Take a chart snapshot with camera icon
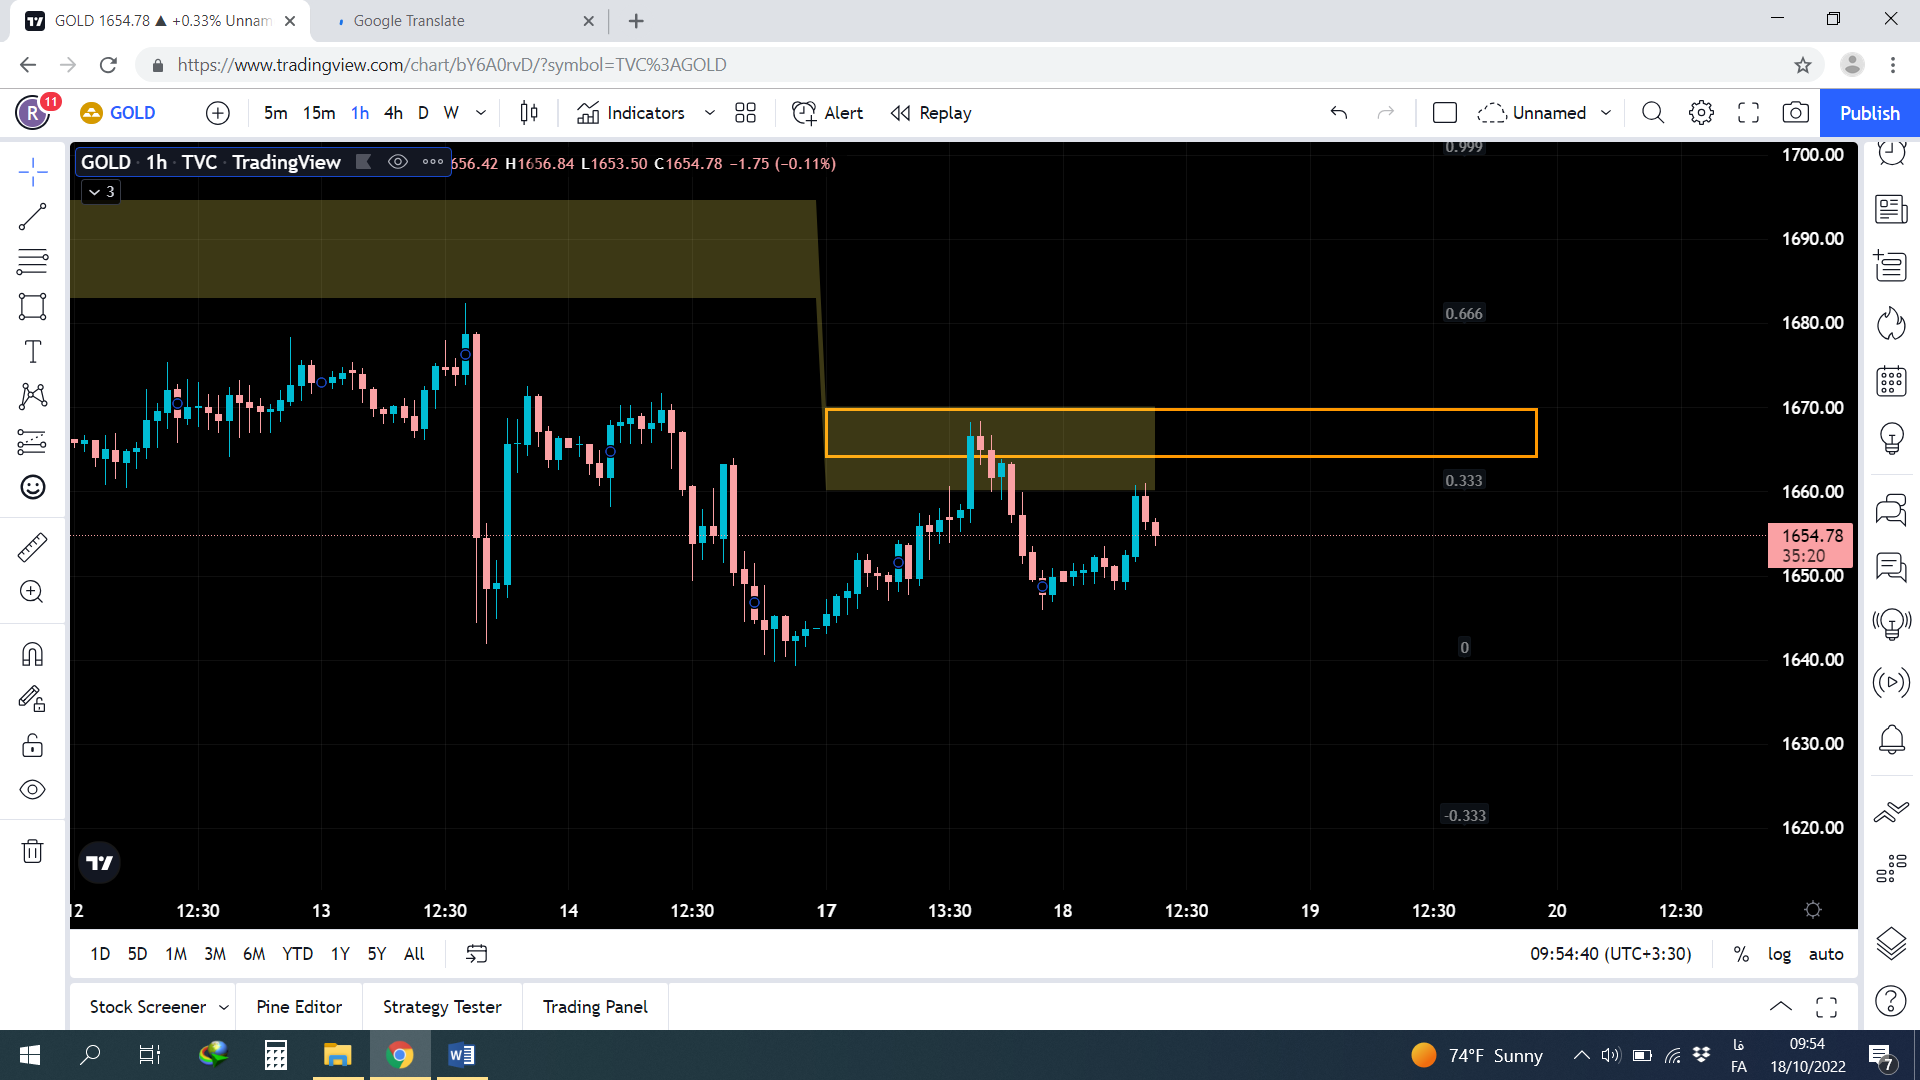Viewport: 1920px width, 1080px height. [x=1795, y=113]
